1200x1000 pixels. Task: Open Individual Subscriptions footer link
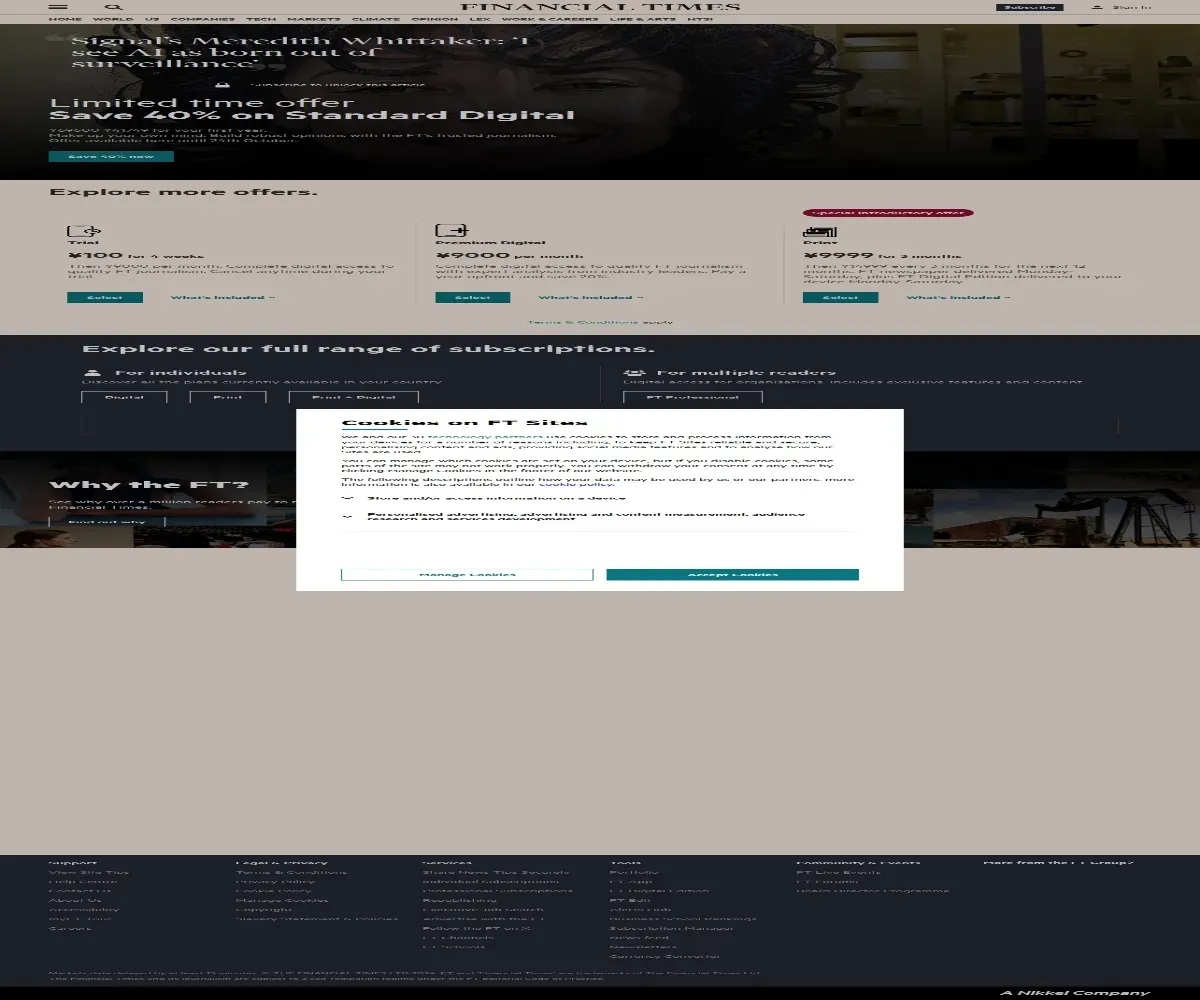point(491,881)
